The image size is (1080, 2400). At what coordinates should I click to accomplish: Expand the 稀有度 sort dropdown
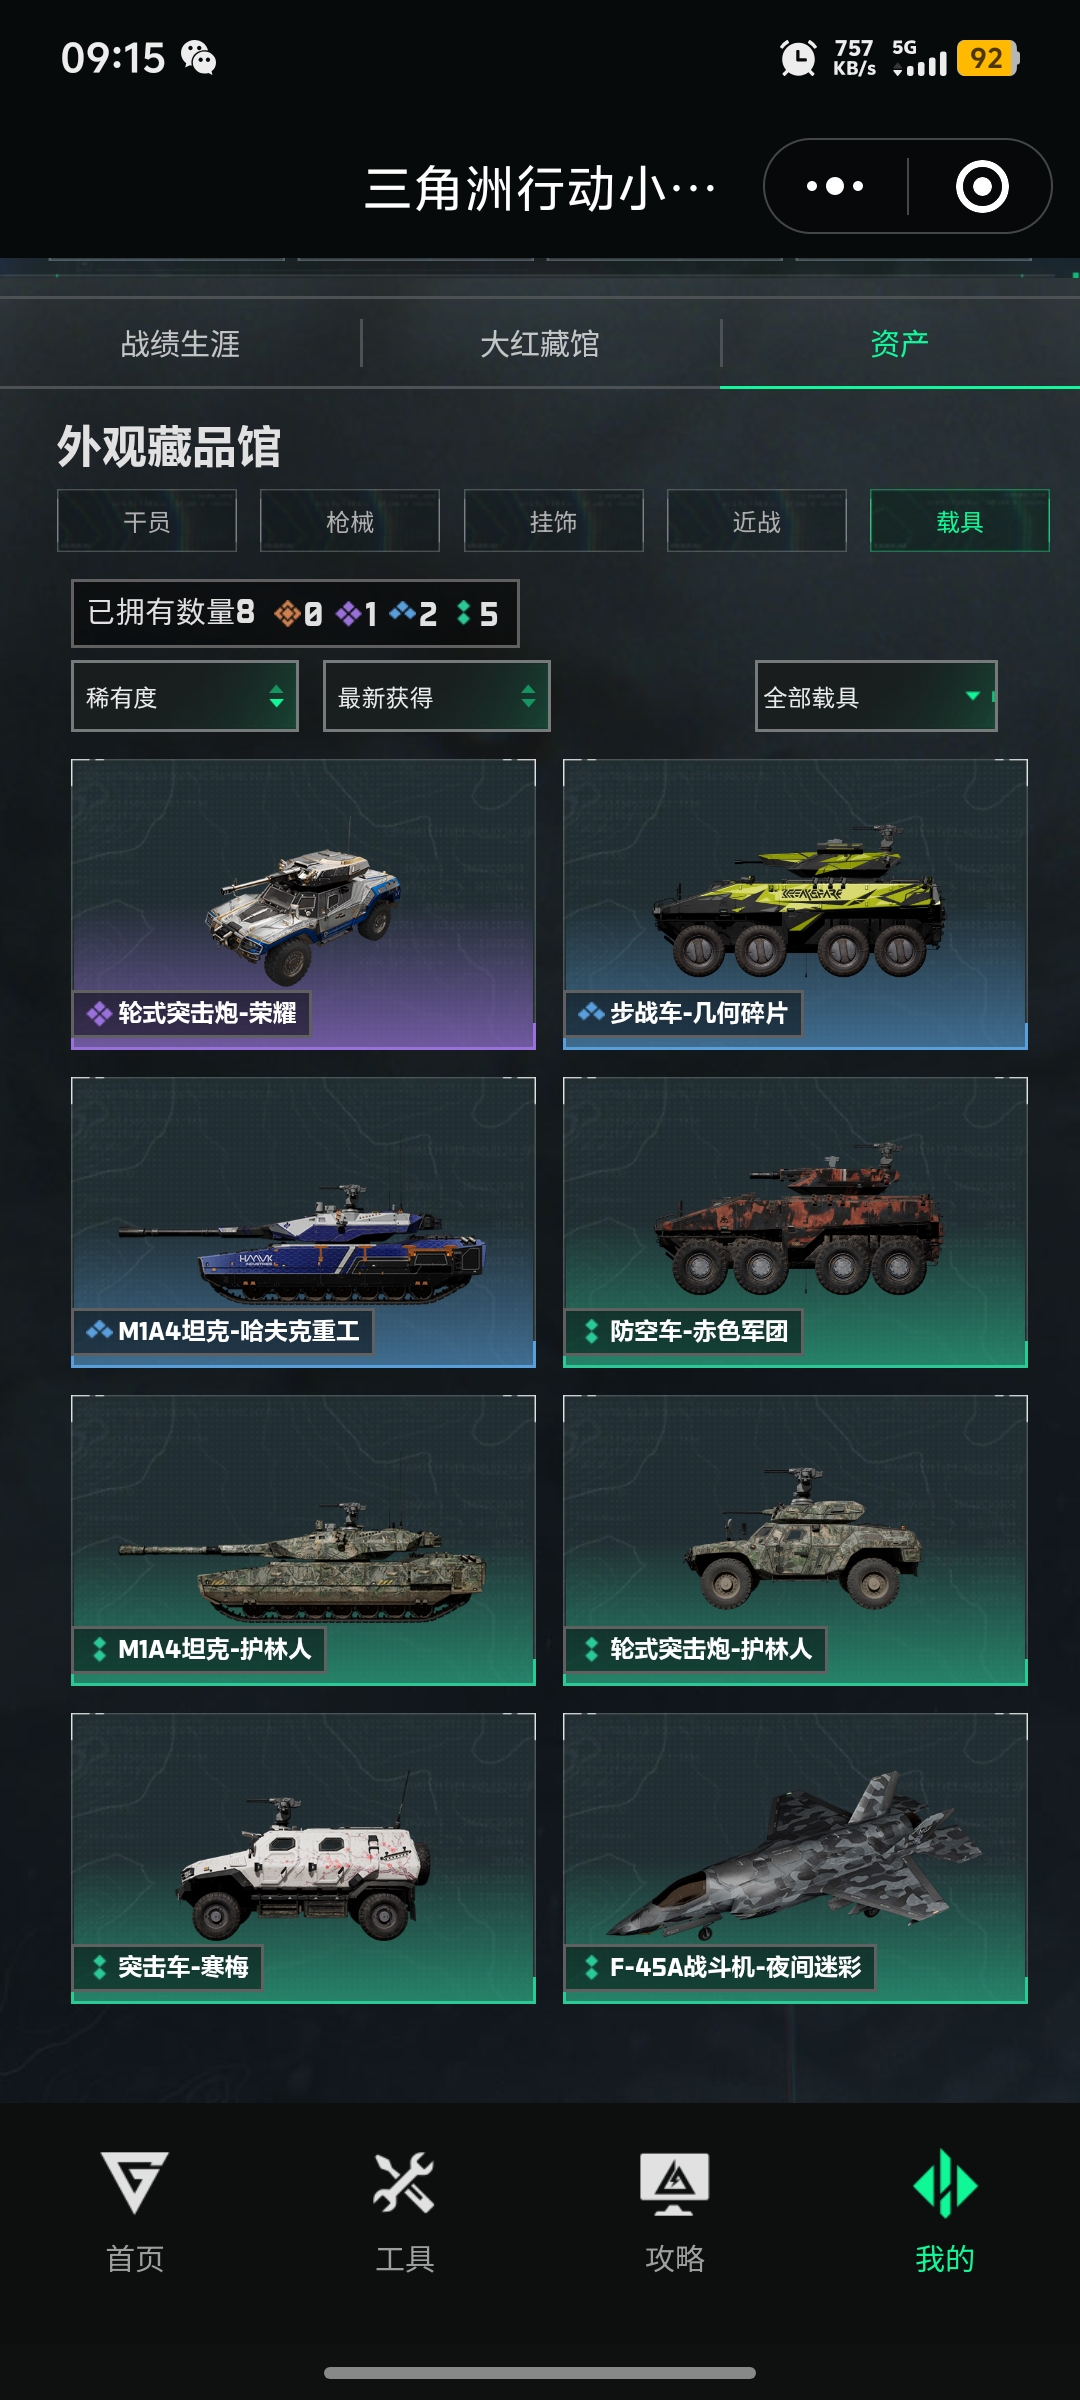point(185,696)
